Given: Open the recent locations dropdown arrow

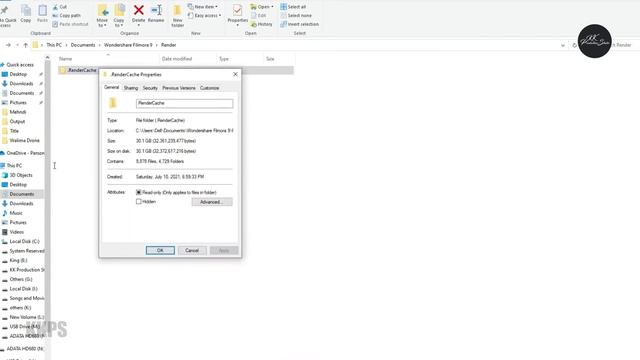Looking at the screenshot, I should (17, 45).
